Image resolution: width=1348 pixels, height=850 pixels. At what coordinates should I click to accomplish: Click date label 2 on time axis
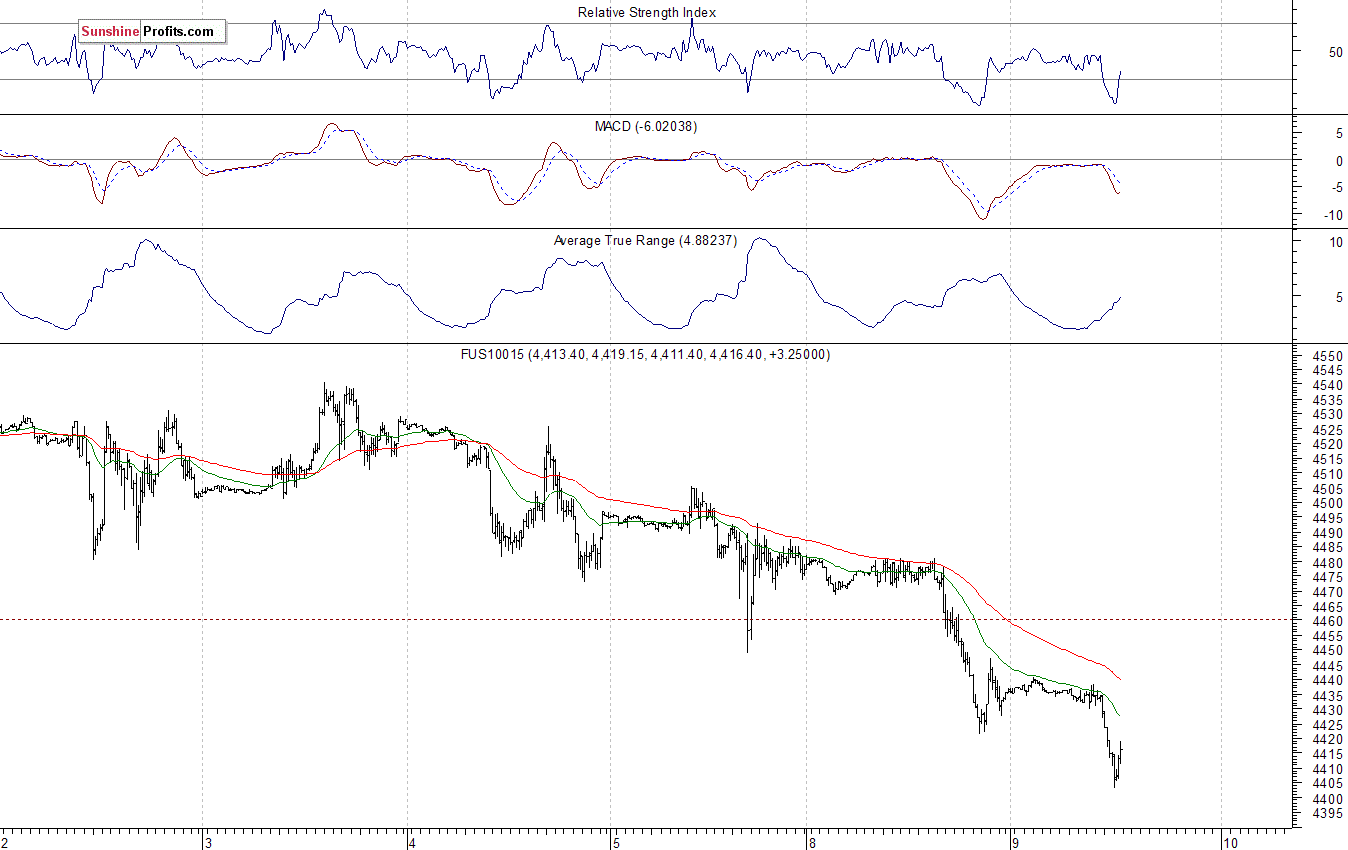coord(6,842)
